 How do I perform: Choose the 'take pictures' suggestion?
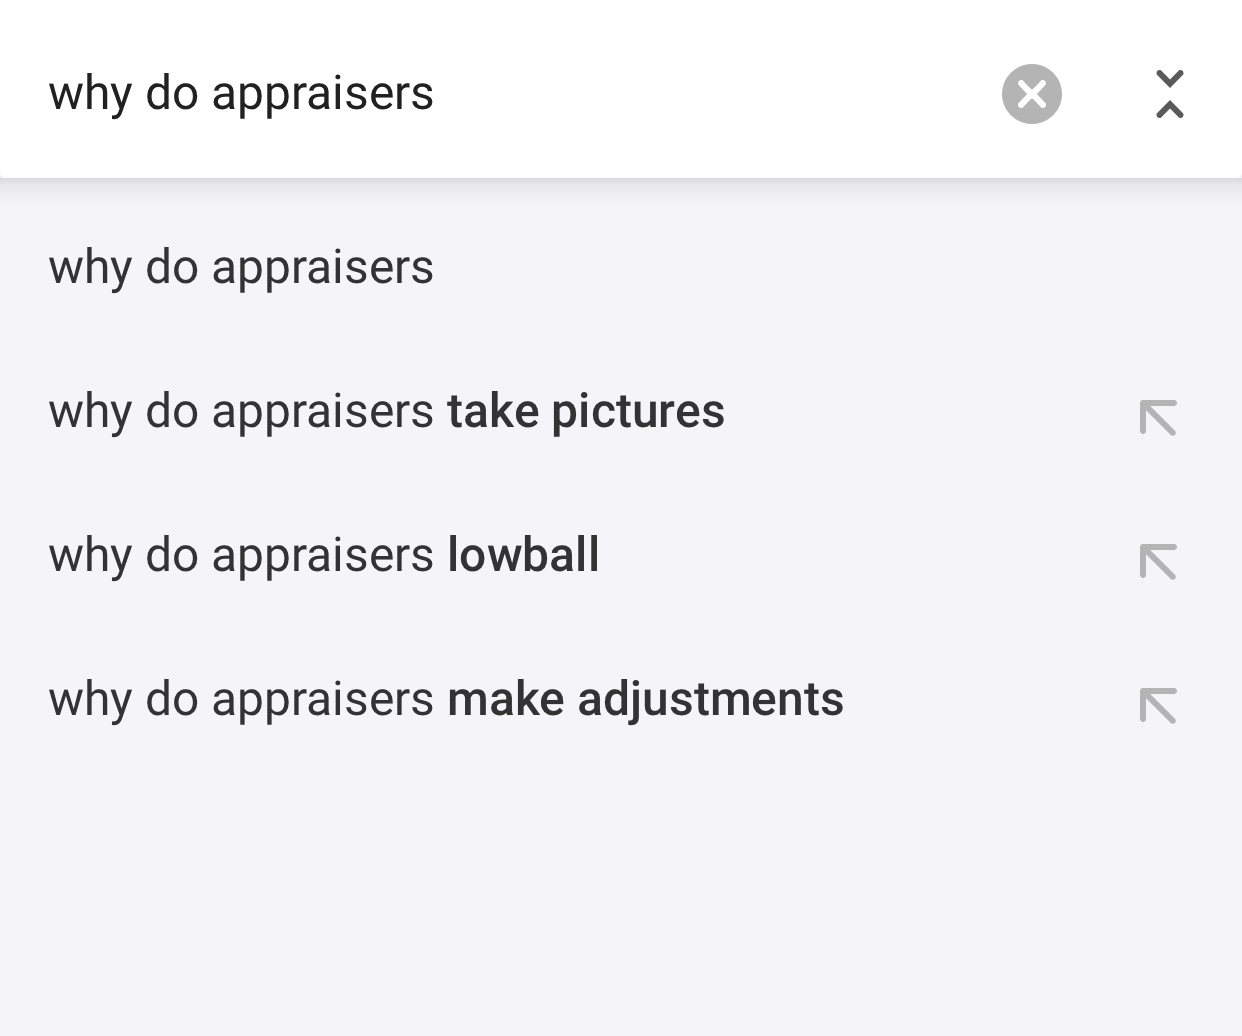(x=386, y=411)
